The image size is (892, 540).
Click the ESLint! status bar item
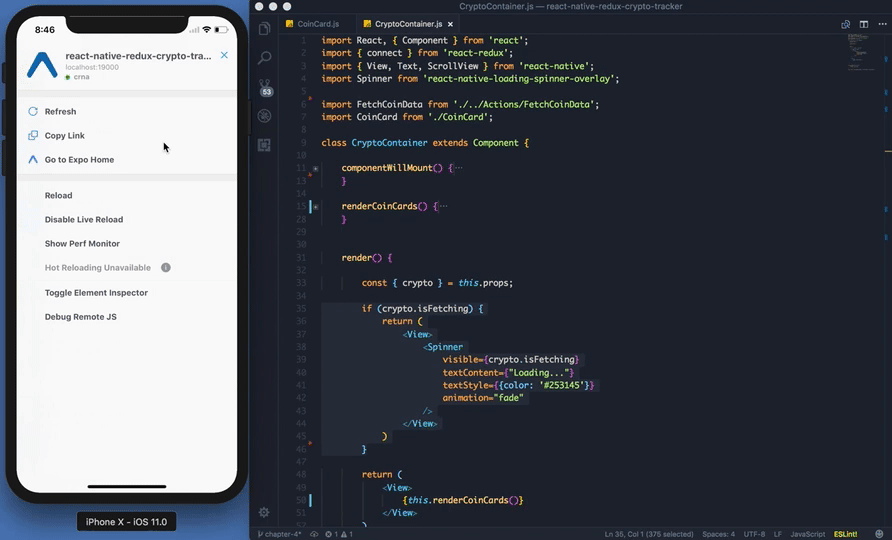pos(845,534)
